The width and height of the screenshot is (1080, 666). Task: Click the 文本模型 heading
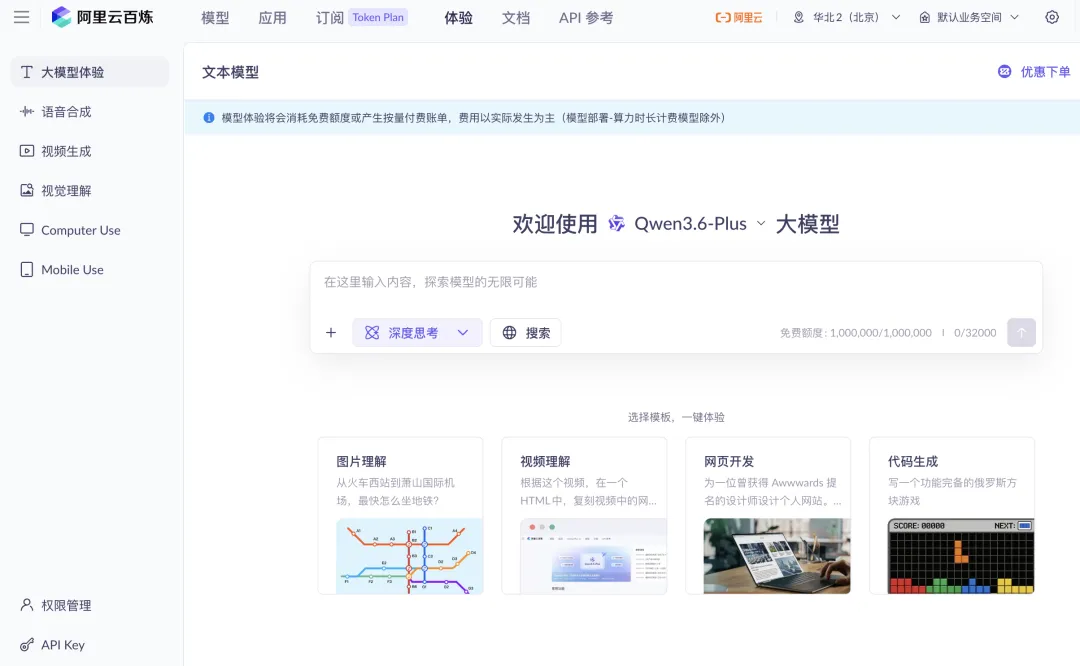[x=230, y=72]
